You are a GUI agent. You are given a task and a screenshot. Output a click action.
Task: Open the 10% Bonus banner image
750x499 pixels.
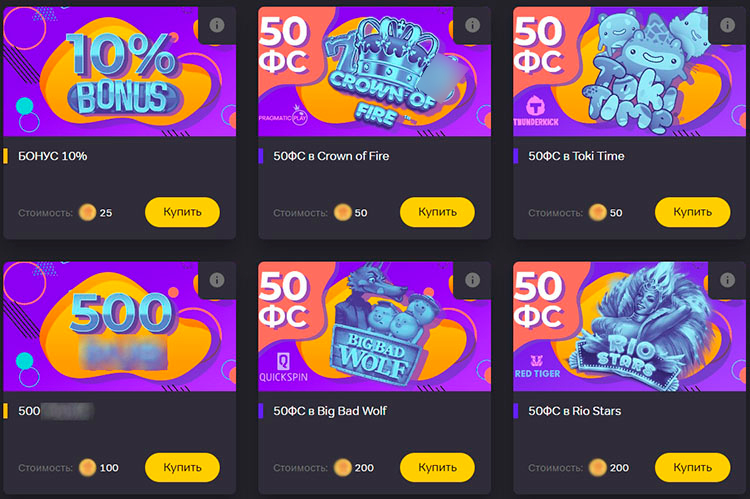pos(120,72)
